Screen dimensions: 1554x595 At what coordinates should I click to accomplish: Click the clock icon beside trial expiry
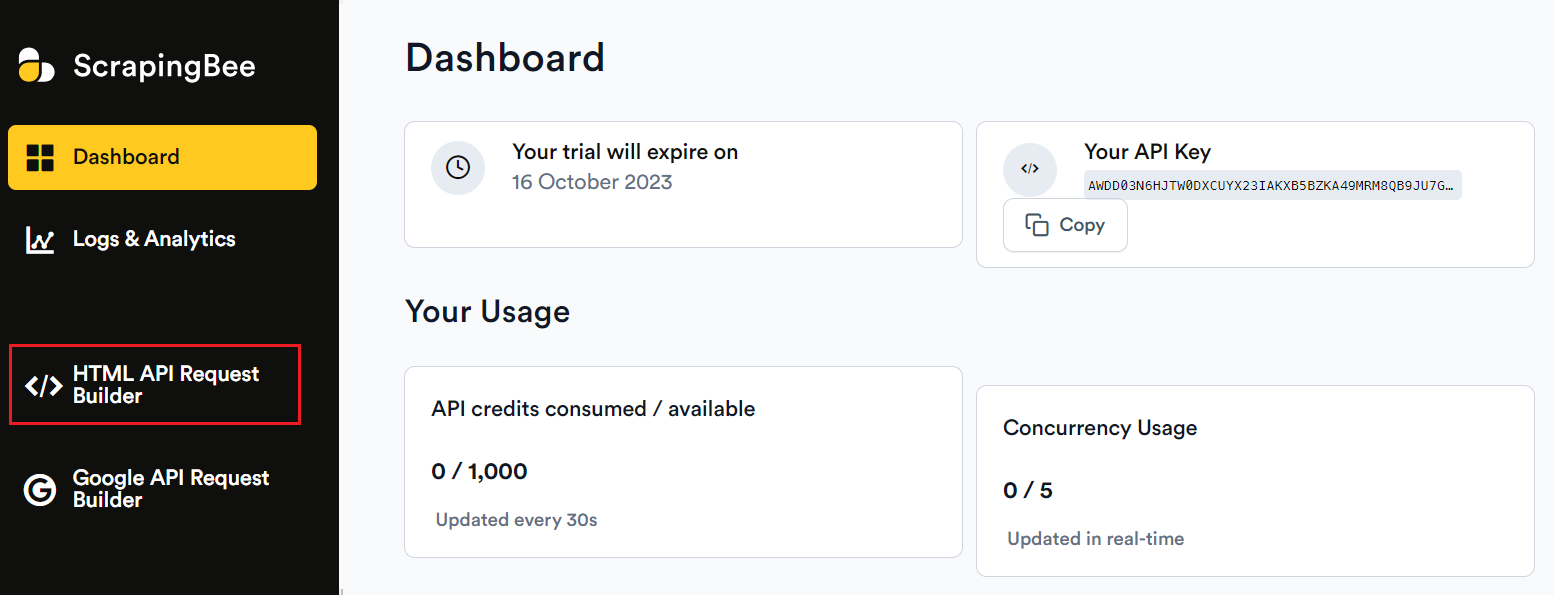tap(458, 168)
